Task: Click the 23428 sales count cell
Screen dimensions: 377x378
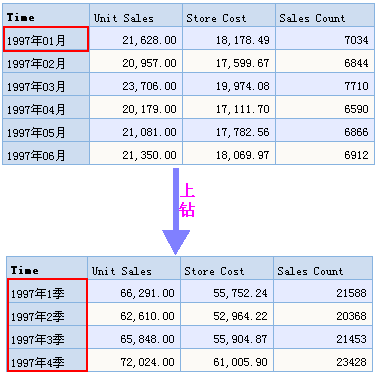Action: (x=323, y=360)
